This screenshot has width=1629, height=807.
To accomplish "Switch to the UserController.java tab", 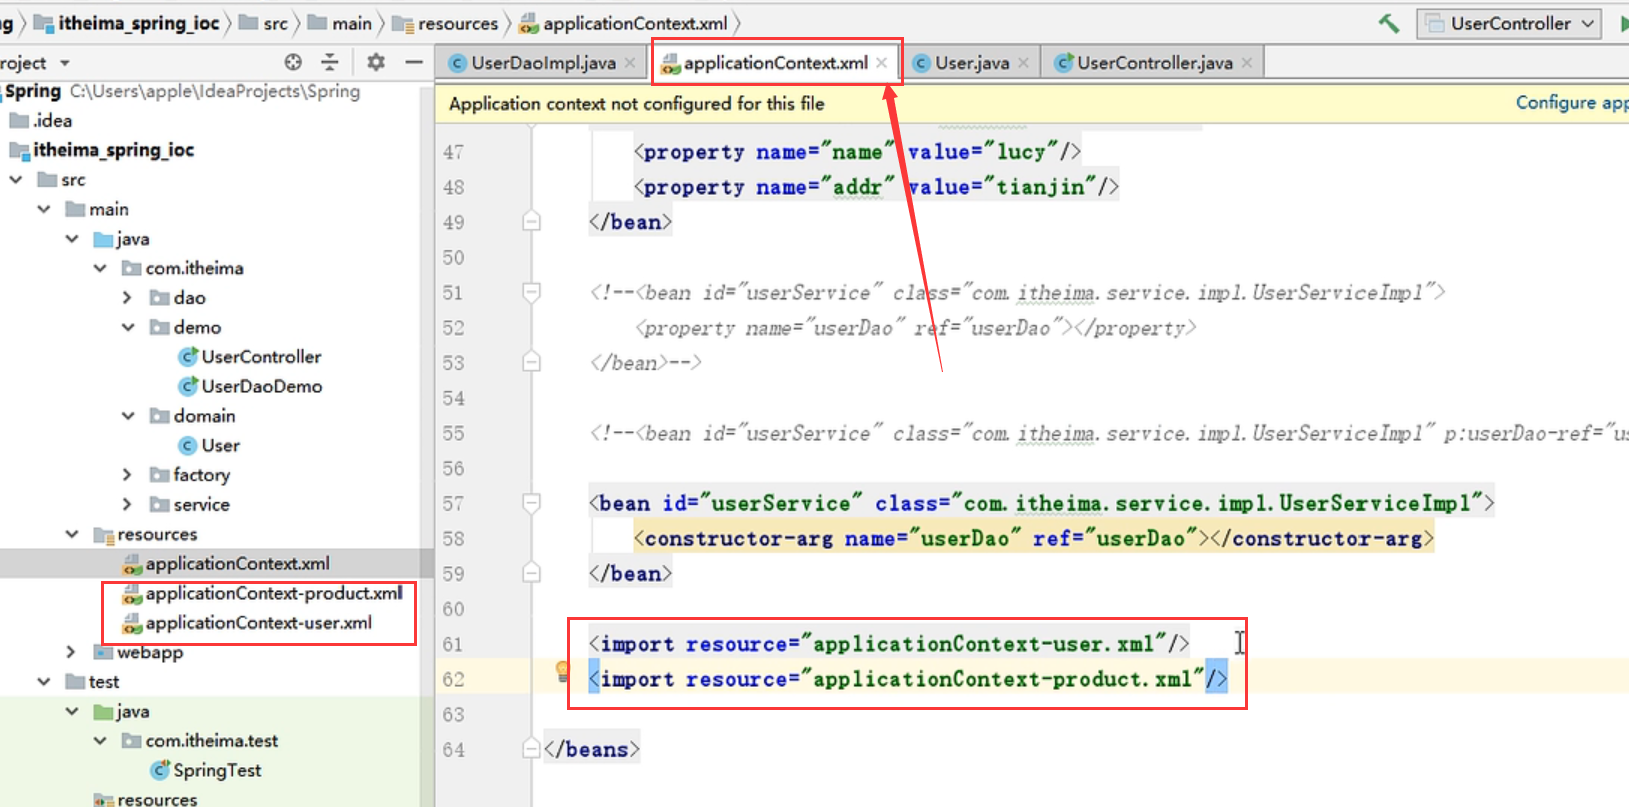I will pyautogui.click(x=1155, y=63).
